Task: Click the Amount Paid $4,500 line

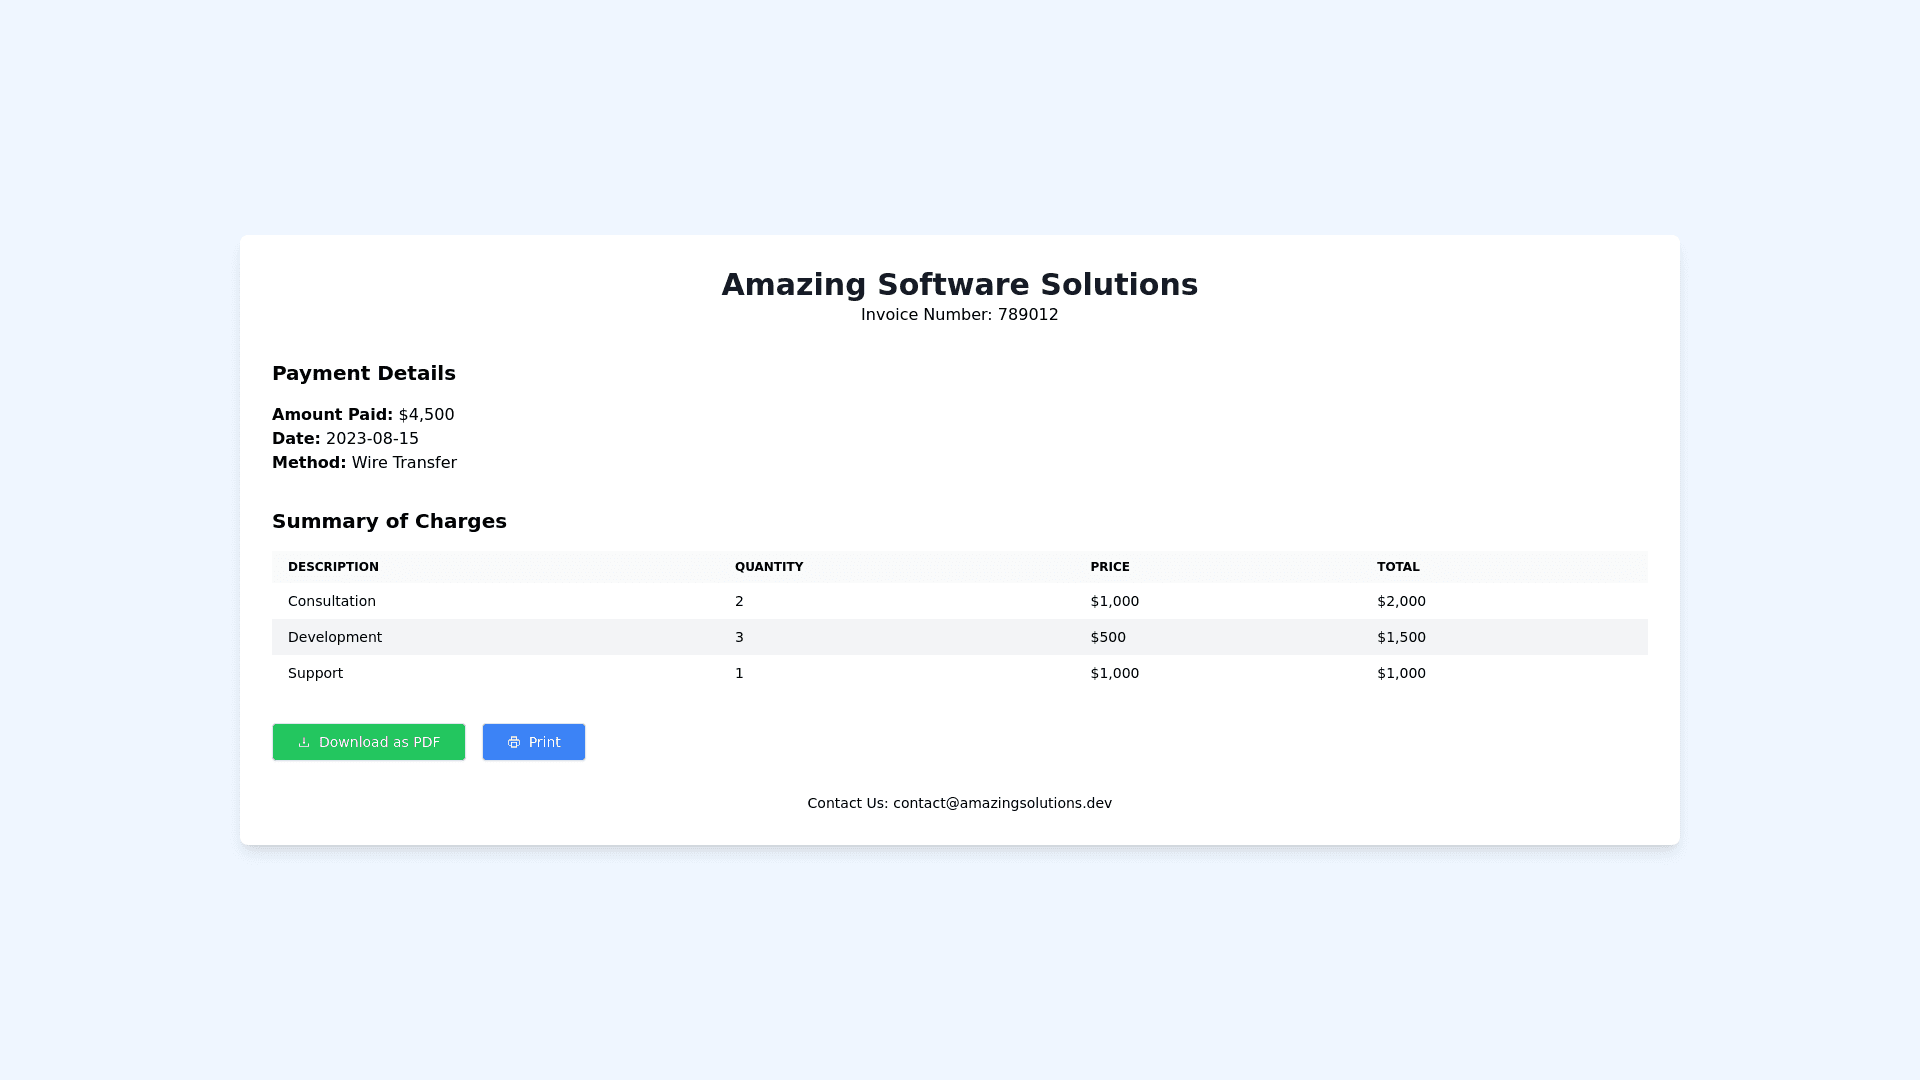Action: click(363, 415)
